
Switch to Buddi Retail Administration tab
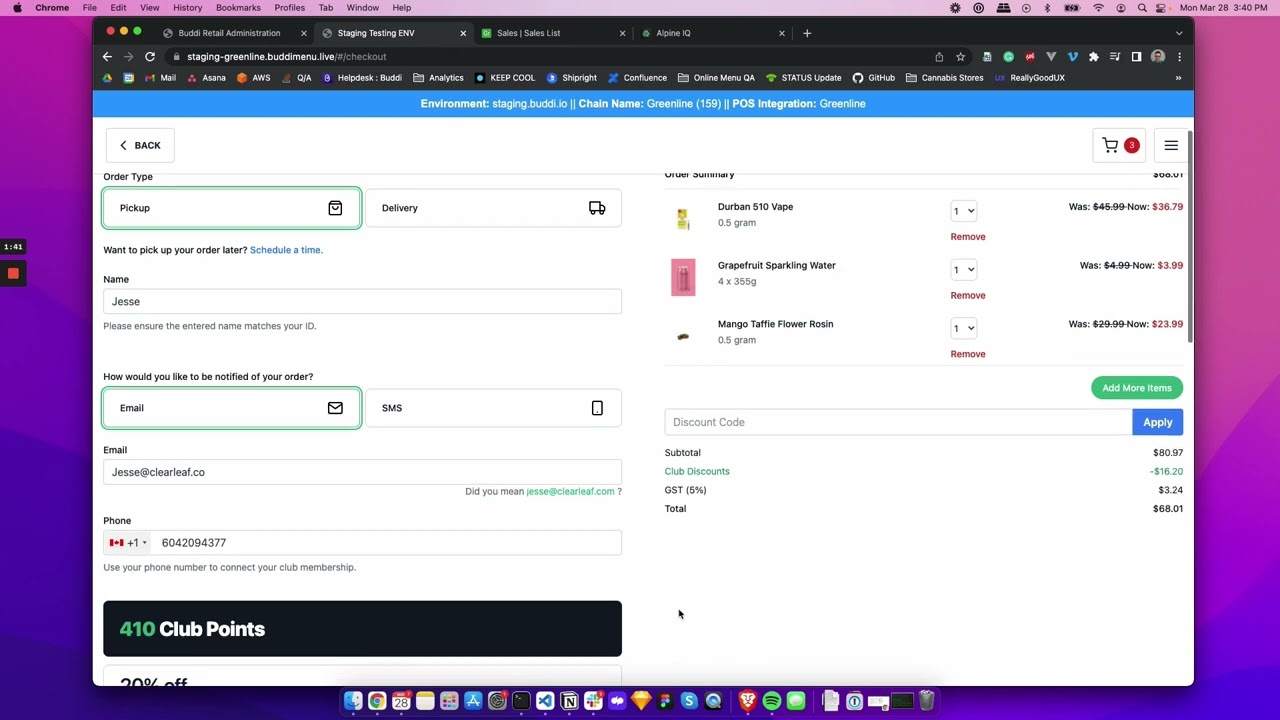click(x=230, y=33)
